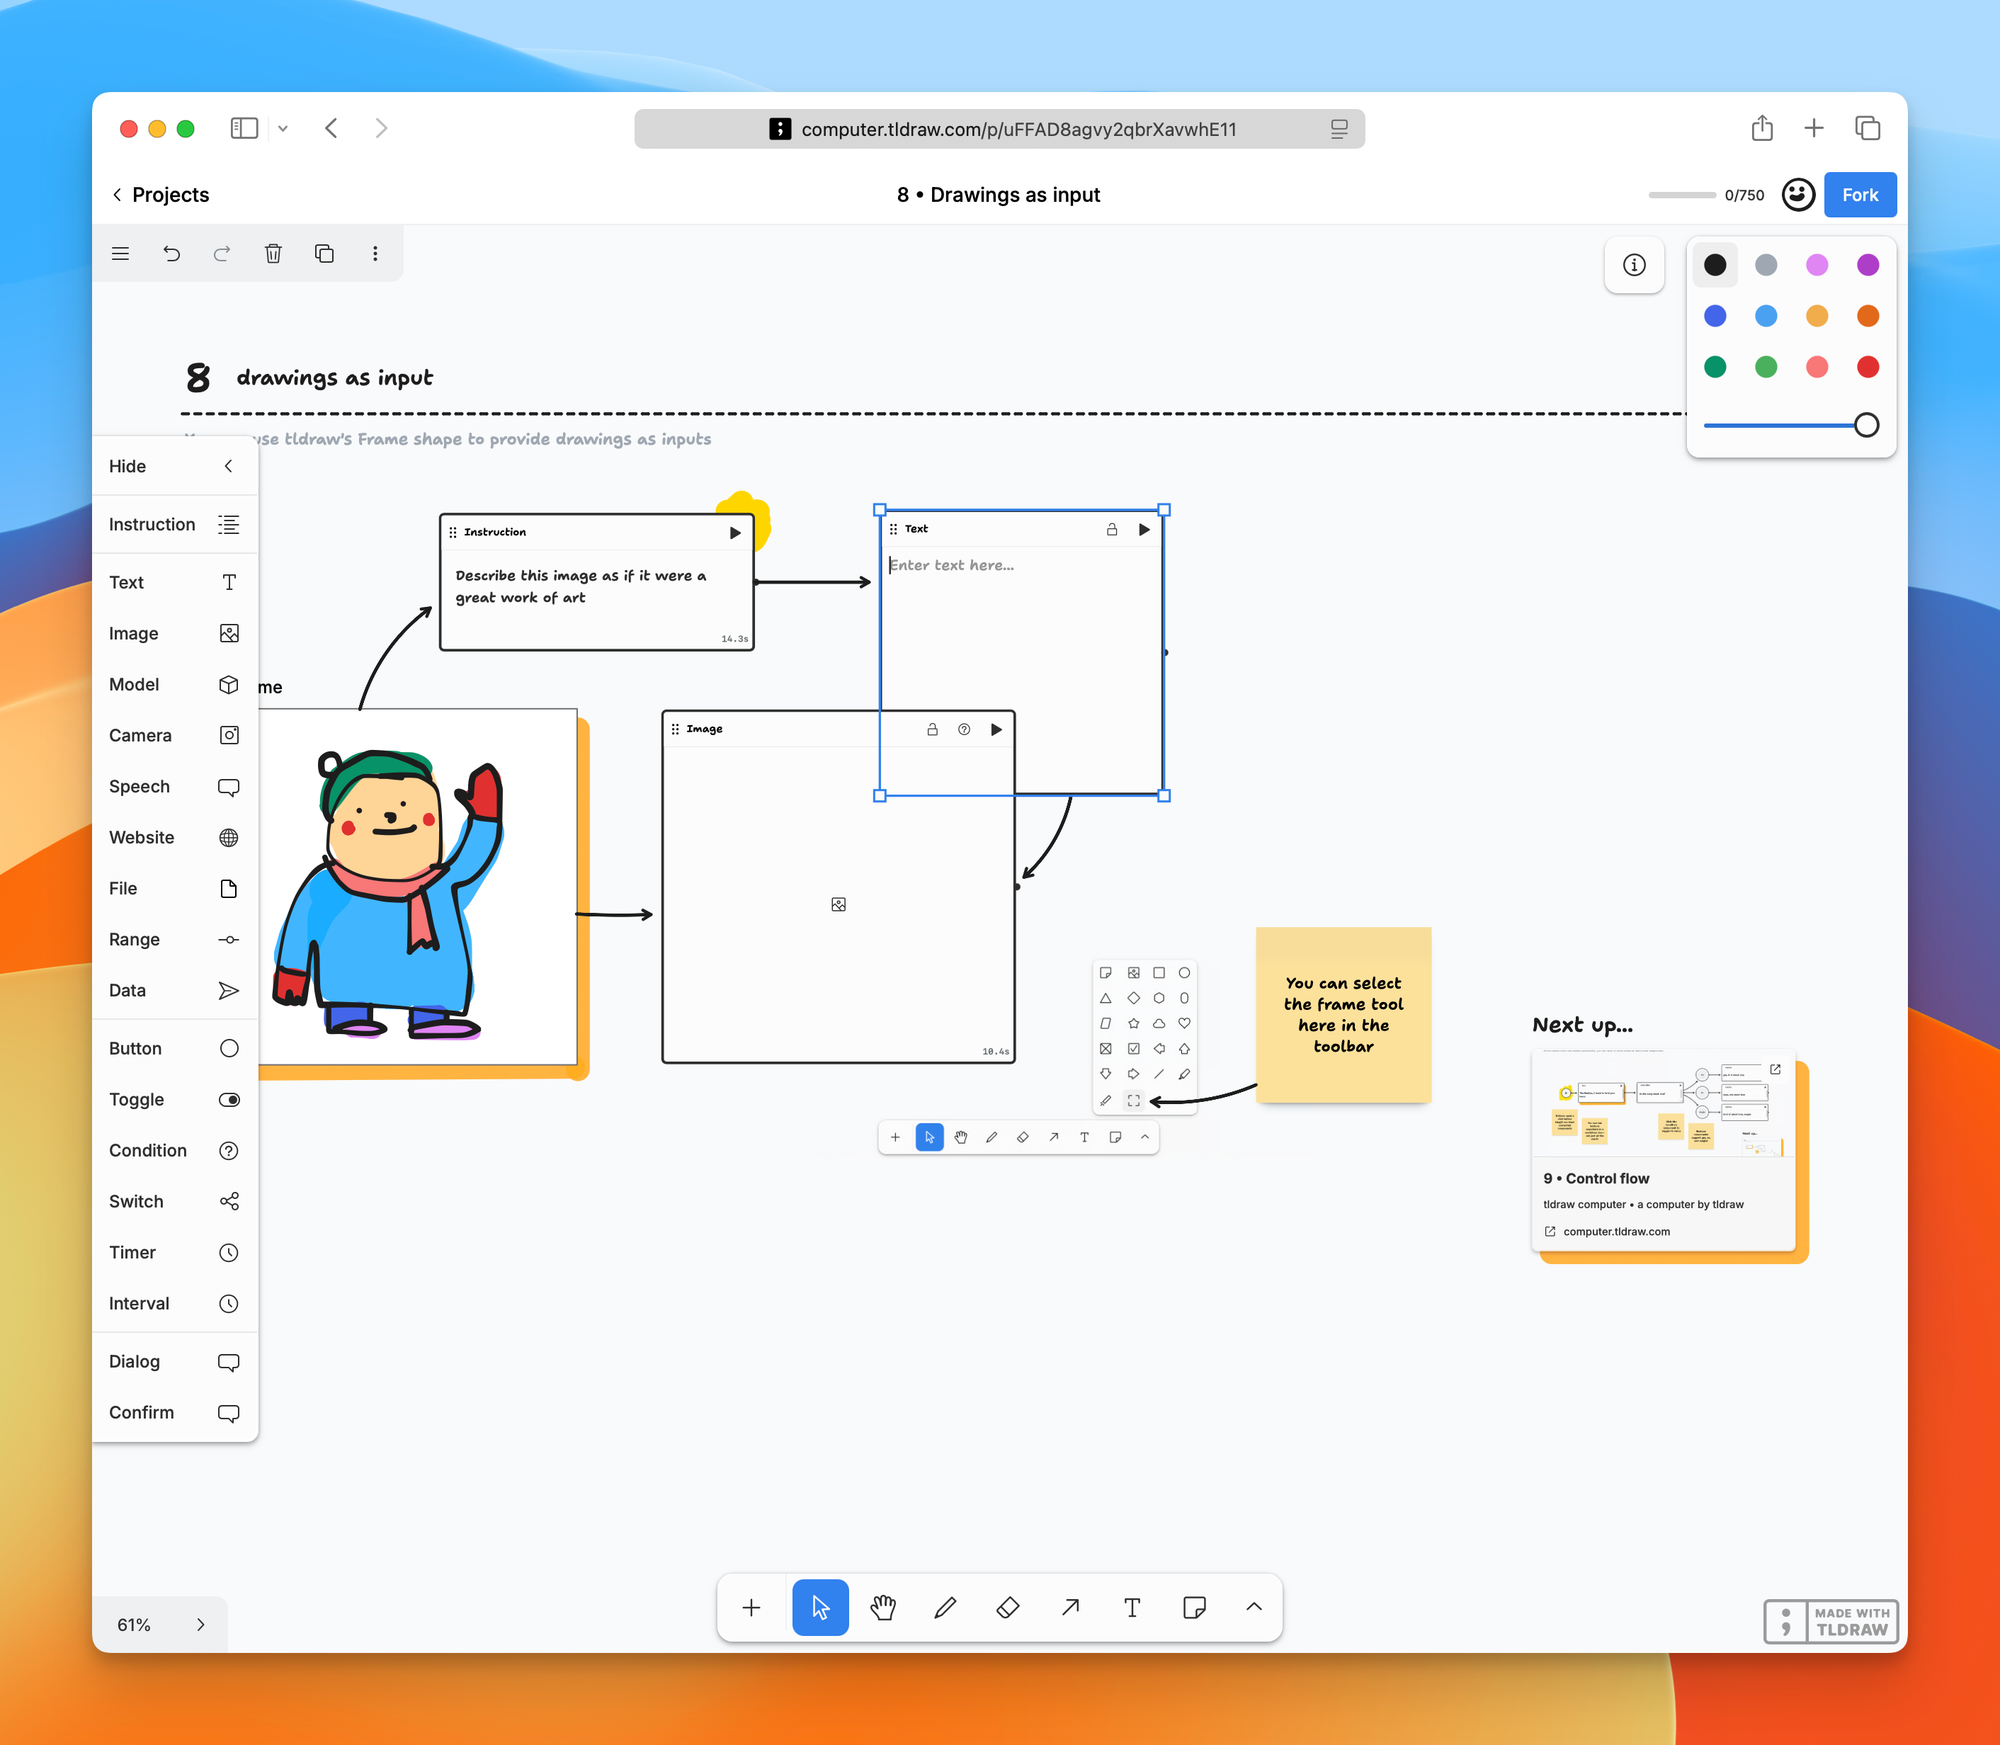The height and width of the screenshot is (1745, 2000).
Task: Click the Safari address bar
Action: [999, 129]
